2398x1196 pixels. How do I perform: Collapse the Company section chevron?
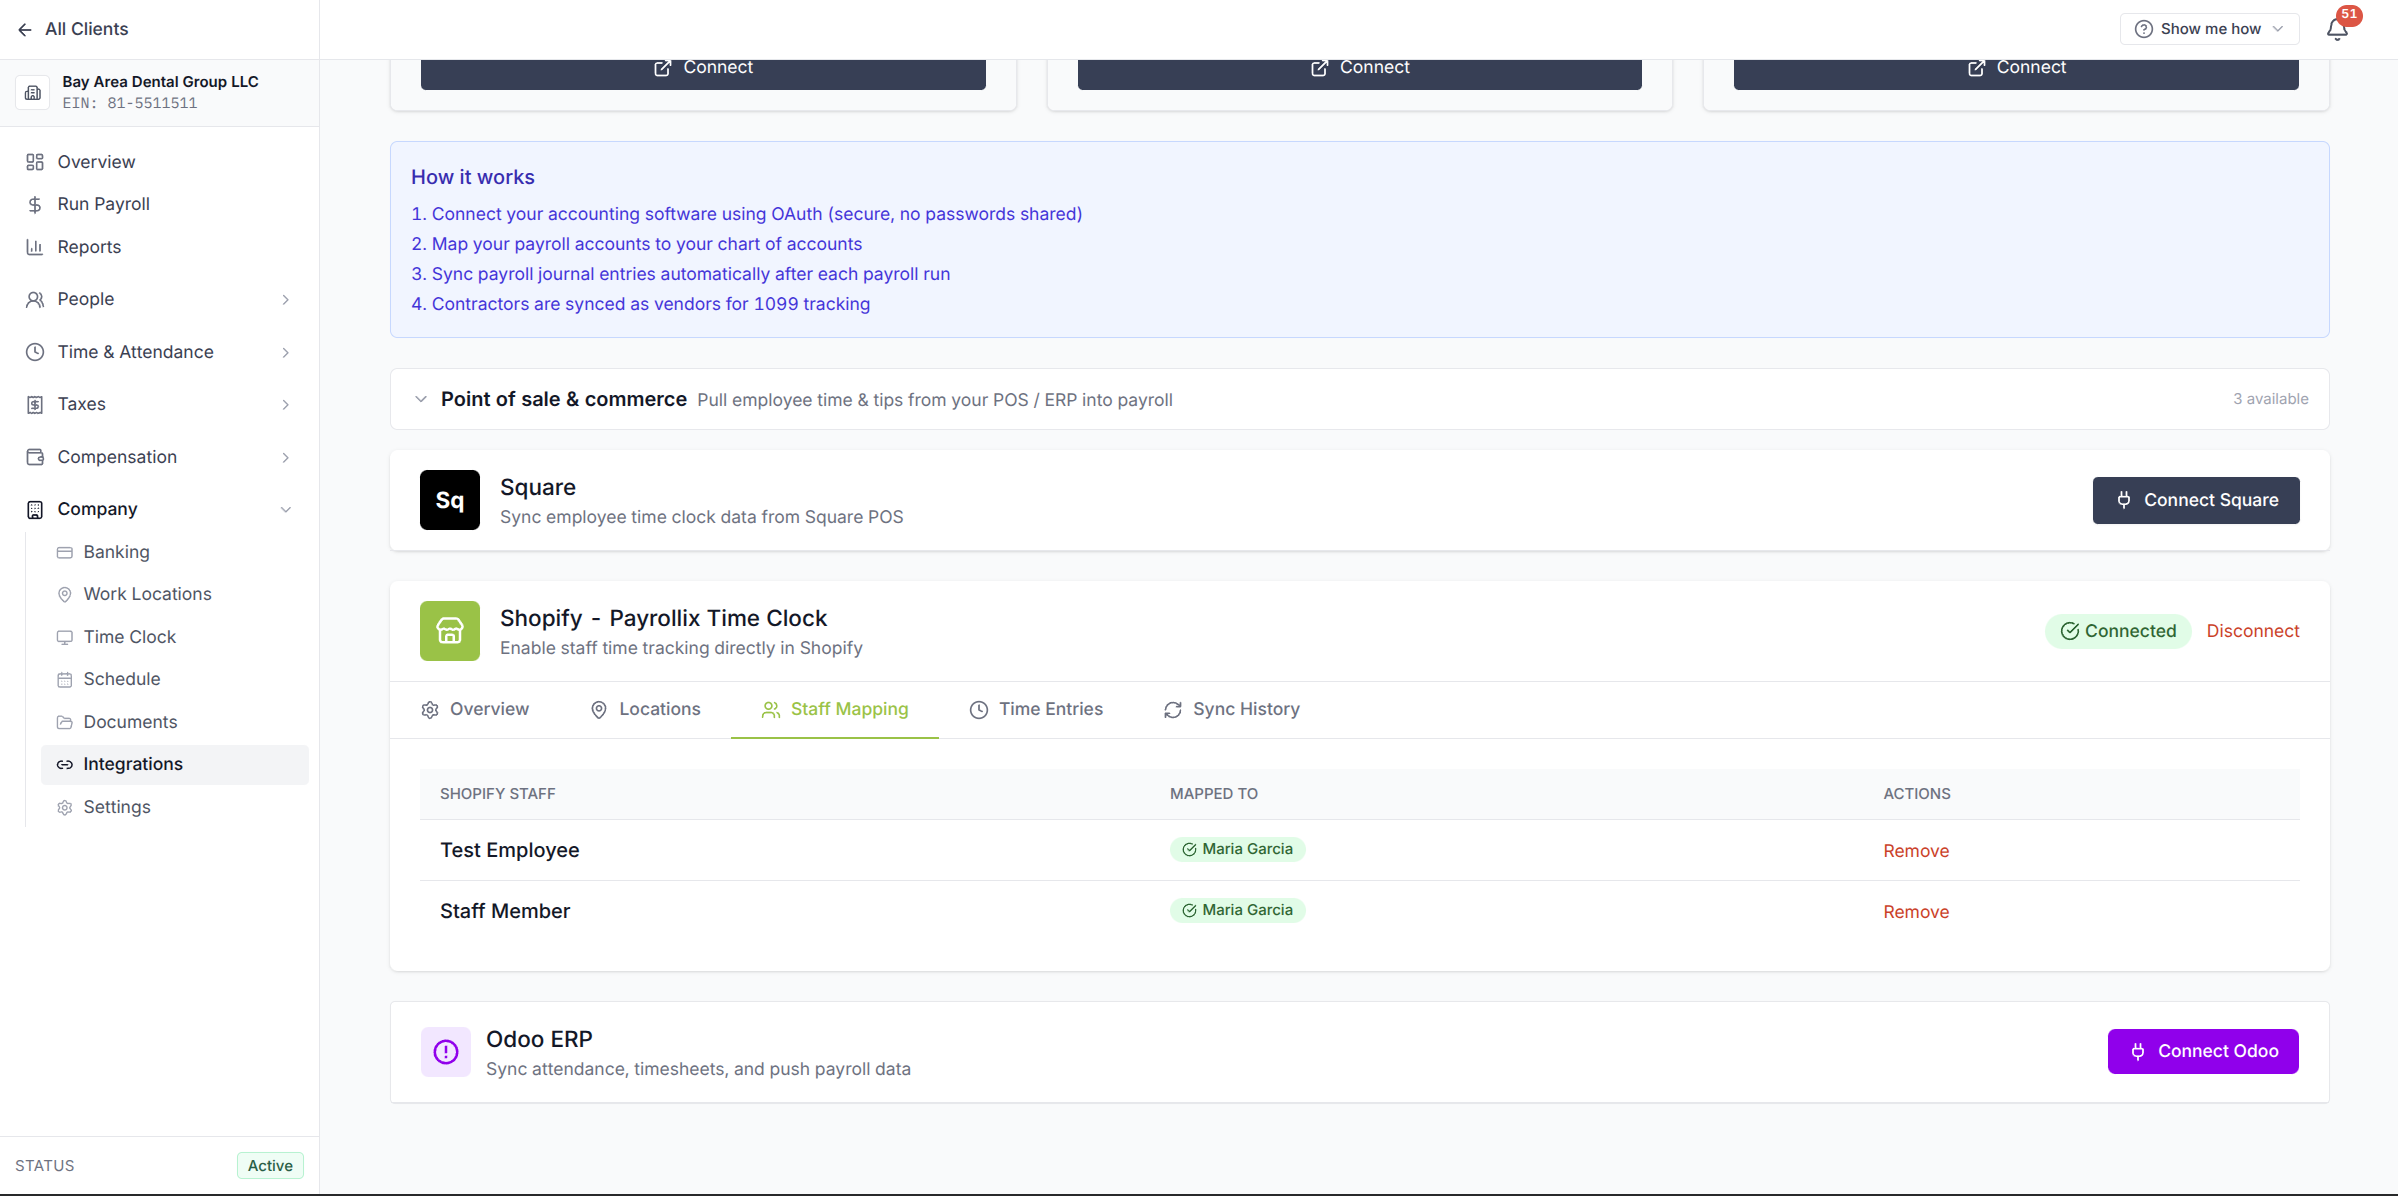[286, 509]
